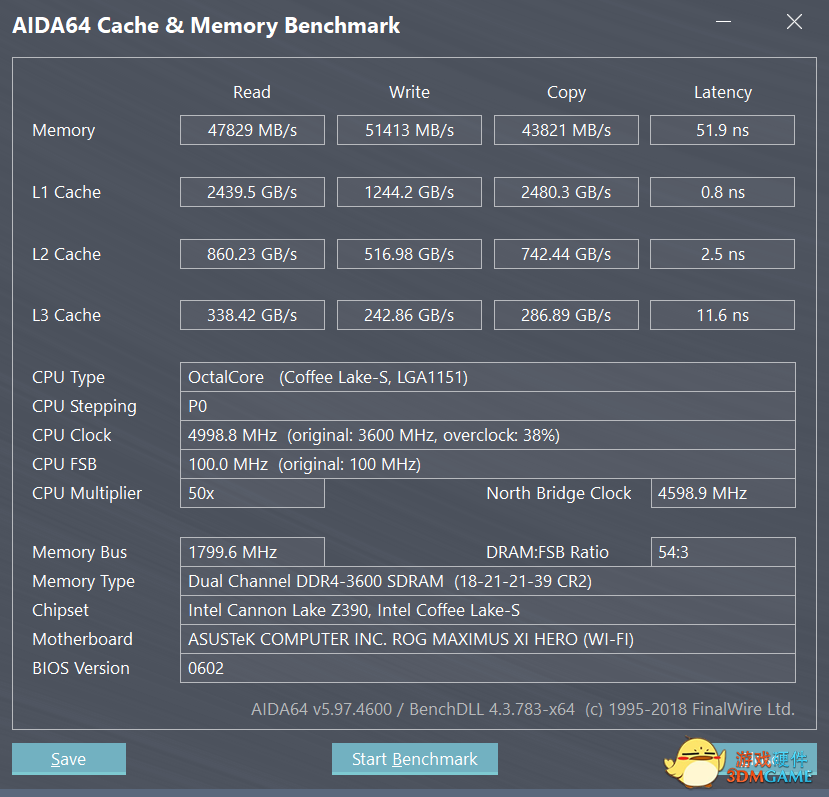
Task: Click the L3 Cache row label
Action: point(66,315)
